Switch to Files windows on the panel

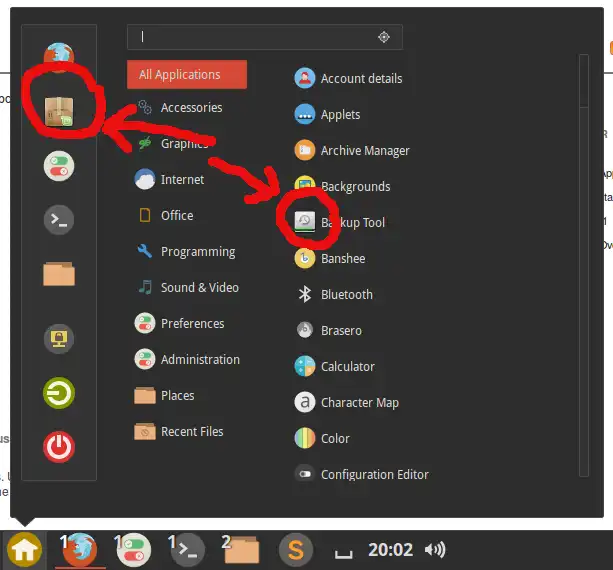pos(241,550)
